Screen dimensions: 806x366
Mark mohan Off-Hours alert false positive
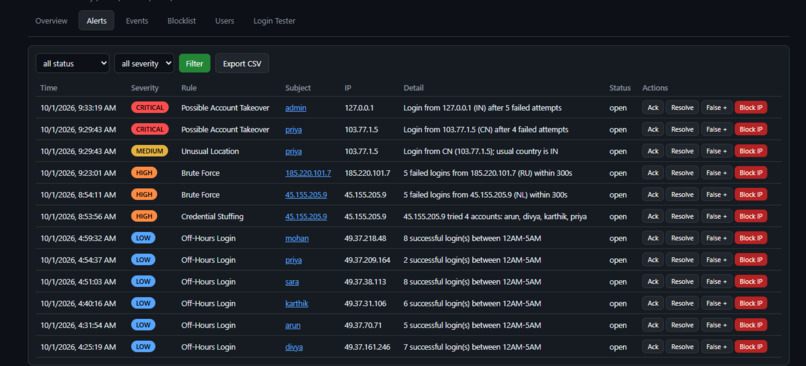click(717, 238)
